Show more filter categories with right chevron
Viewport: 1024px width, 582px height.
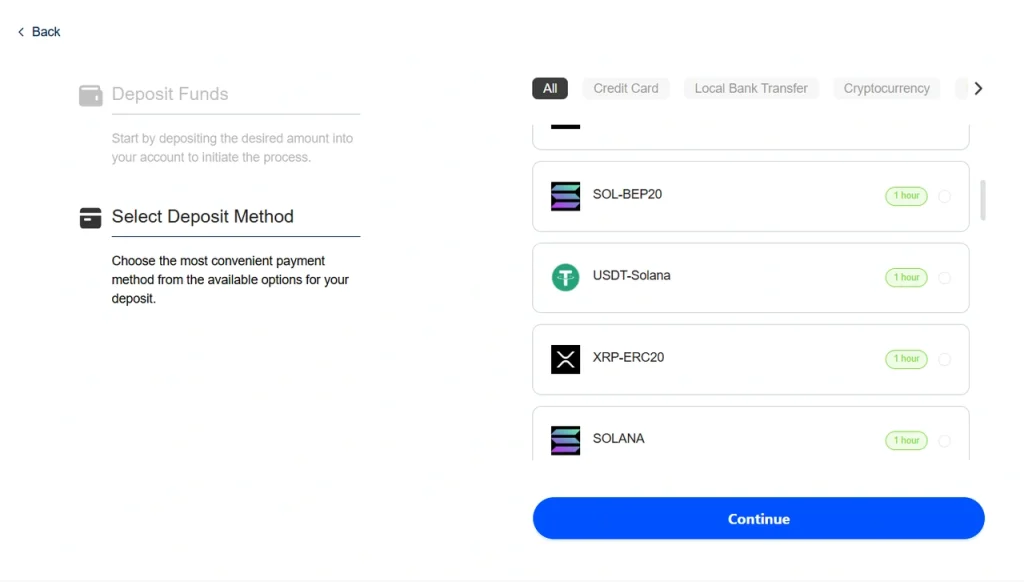[978, 88]
